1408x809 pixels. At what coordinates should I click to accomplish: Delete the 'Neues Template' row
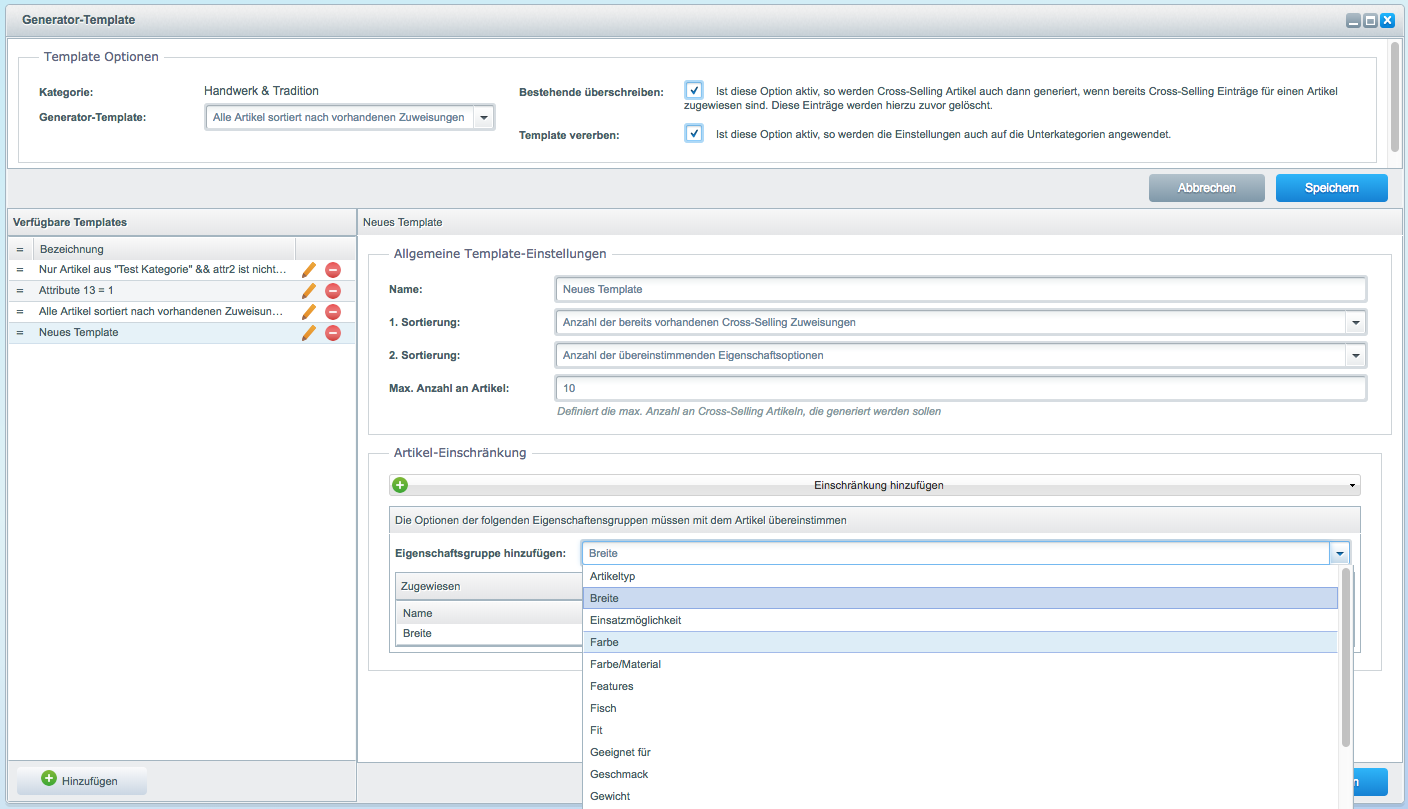click(333, 333)
